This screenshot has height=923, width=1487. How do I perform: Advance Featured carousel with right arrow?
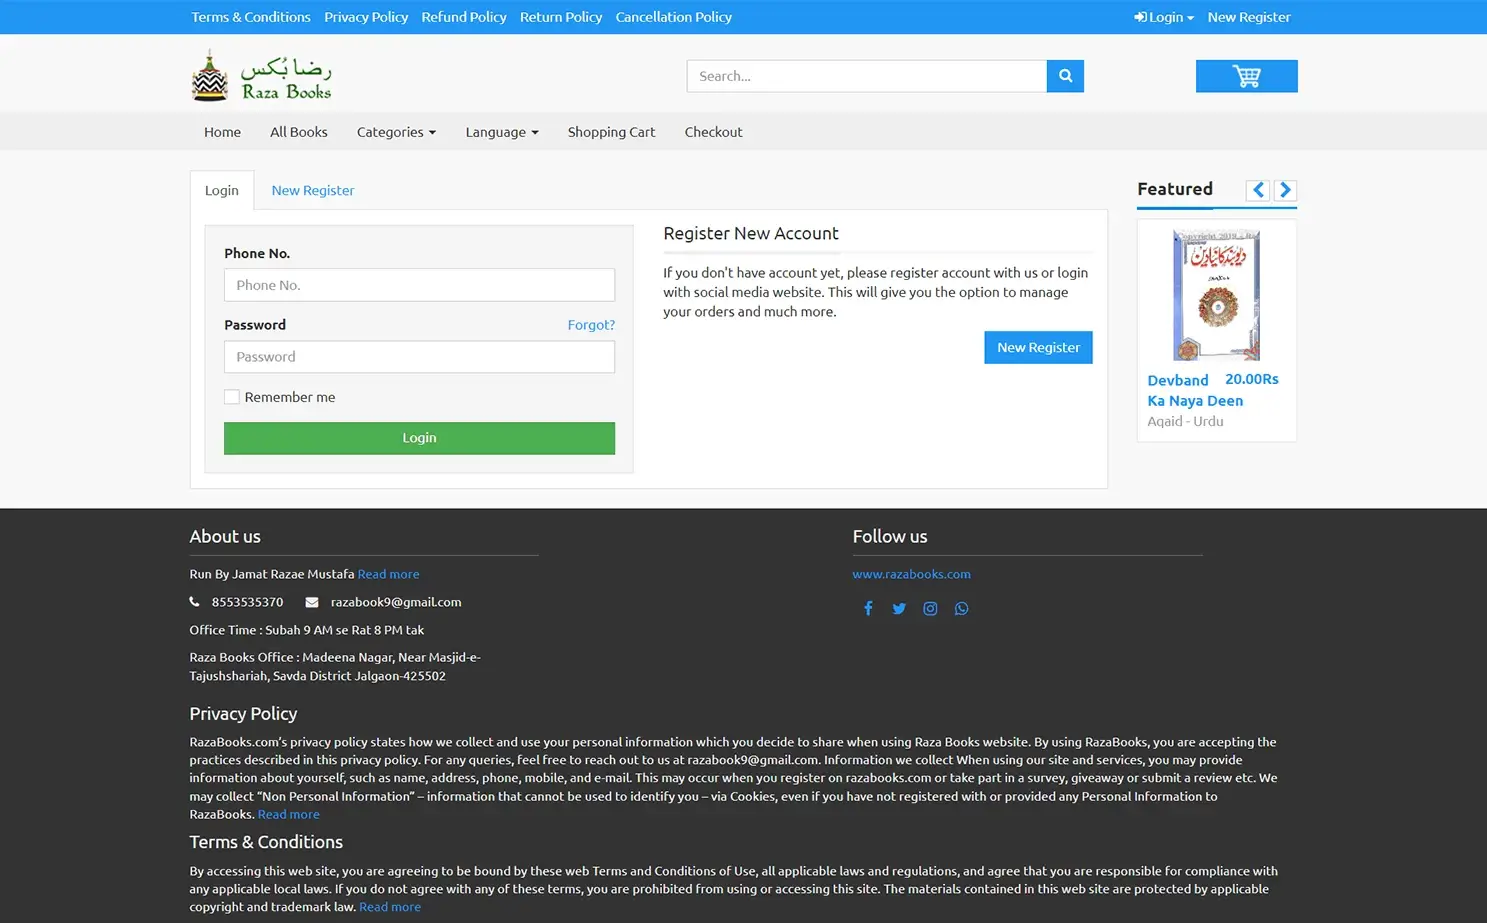tap(1284, 190)
